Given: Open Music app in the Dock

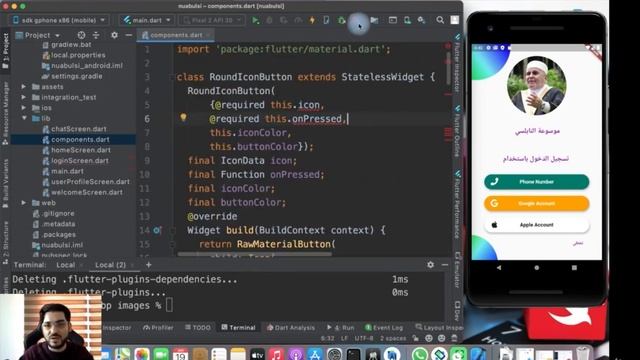Looking at the screenshot, I should tap(276, 353).
